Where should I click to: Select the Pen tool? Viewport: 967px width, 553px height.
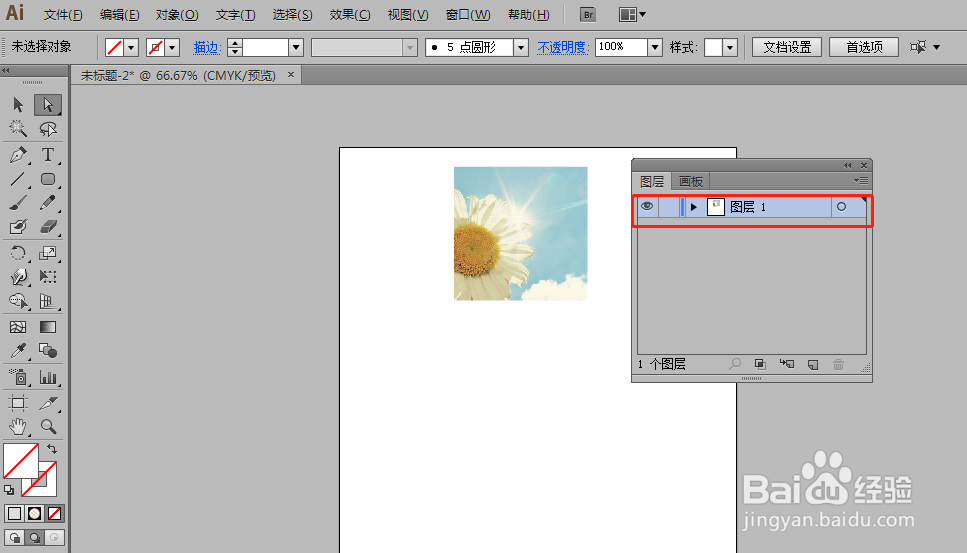tap(18, 155)
